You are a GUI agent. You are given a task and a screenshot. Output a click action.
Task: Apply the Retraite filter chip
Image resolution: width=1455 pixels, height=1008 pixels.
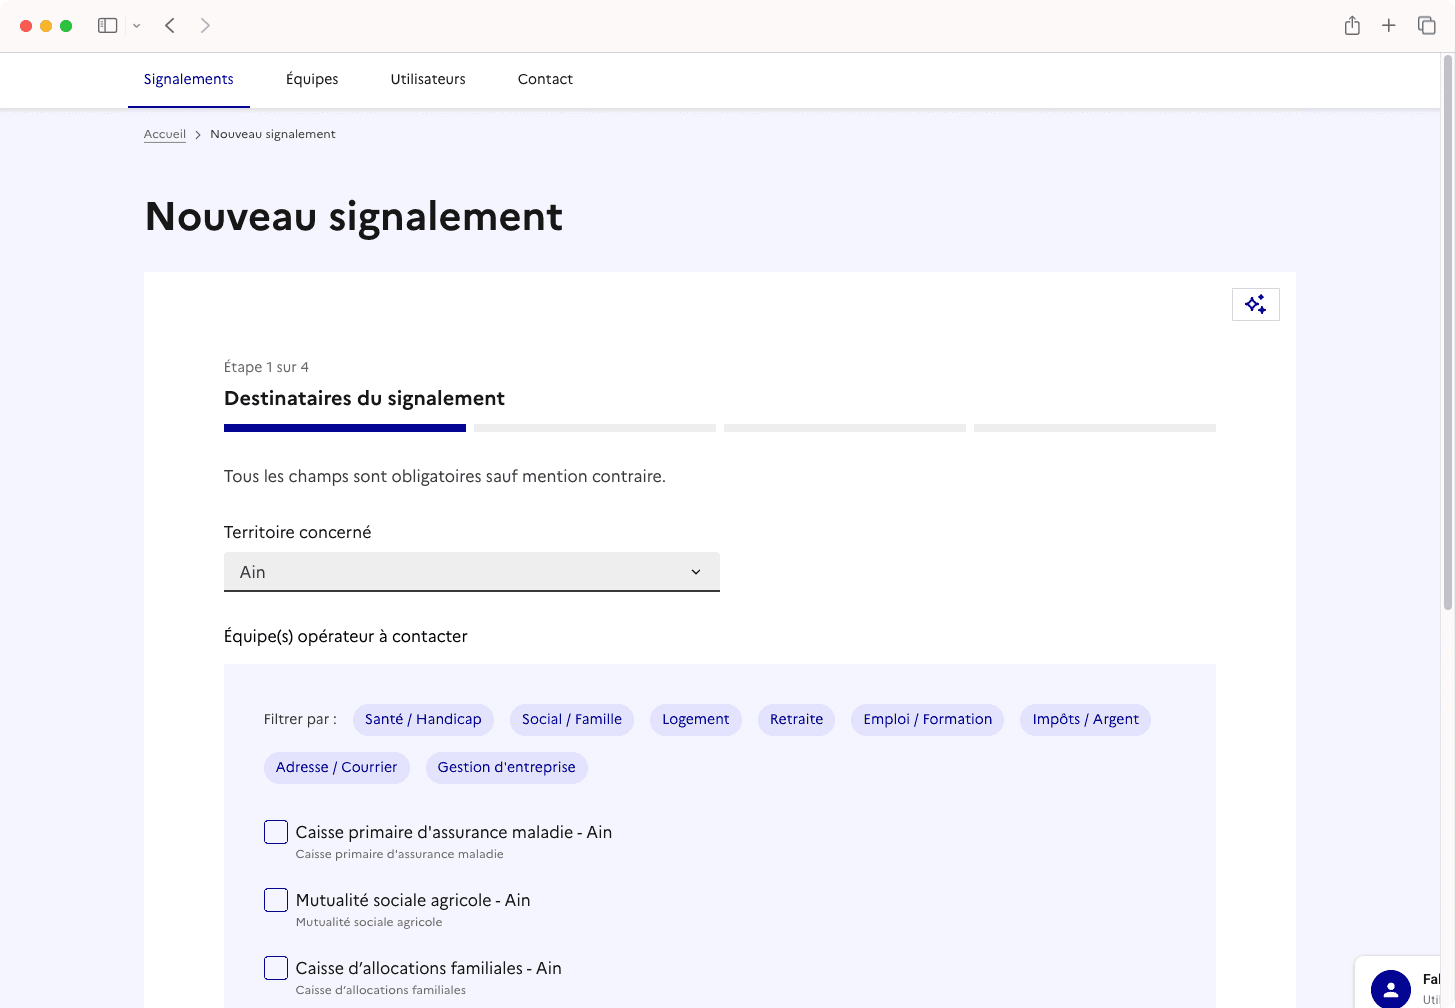[796, 719]
